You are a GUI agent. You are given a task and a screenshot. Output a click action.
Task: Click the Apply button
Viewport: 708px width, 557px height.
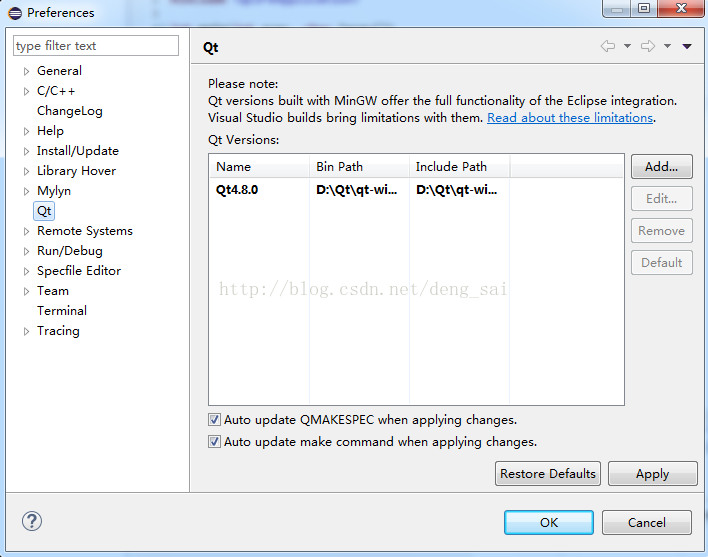[652, 473]
